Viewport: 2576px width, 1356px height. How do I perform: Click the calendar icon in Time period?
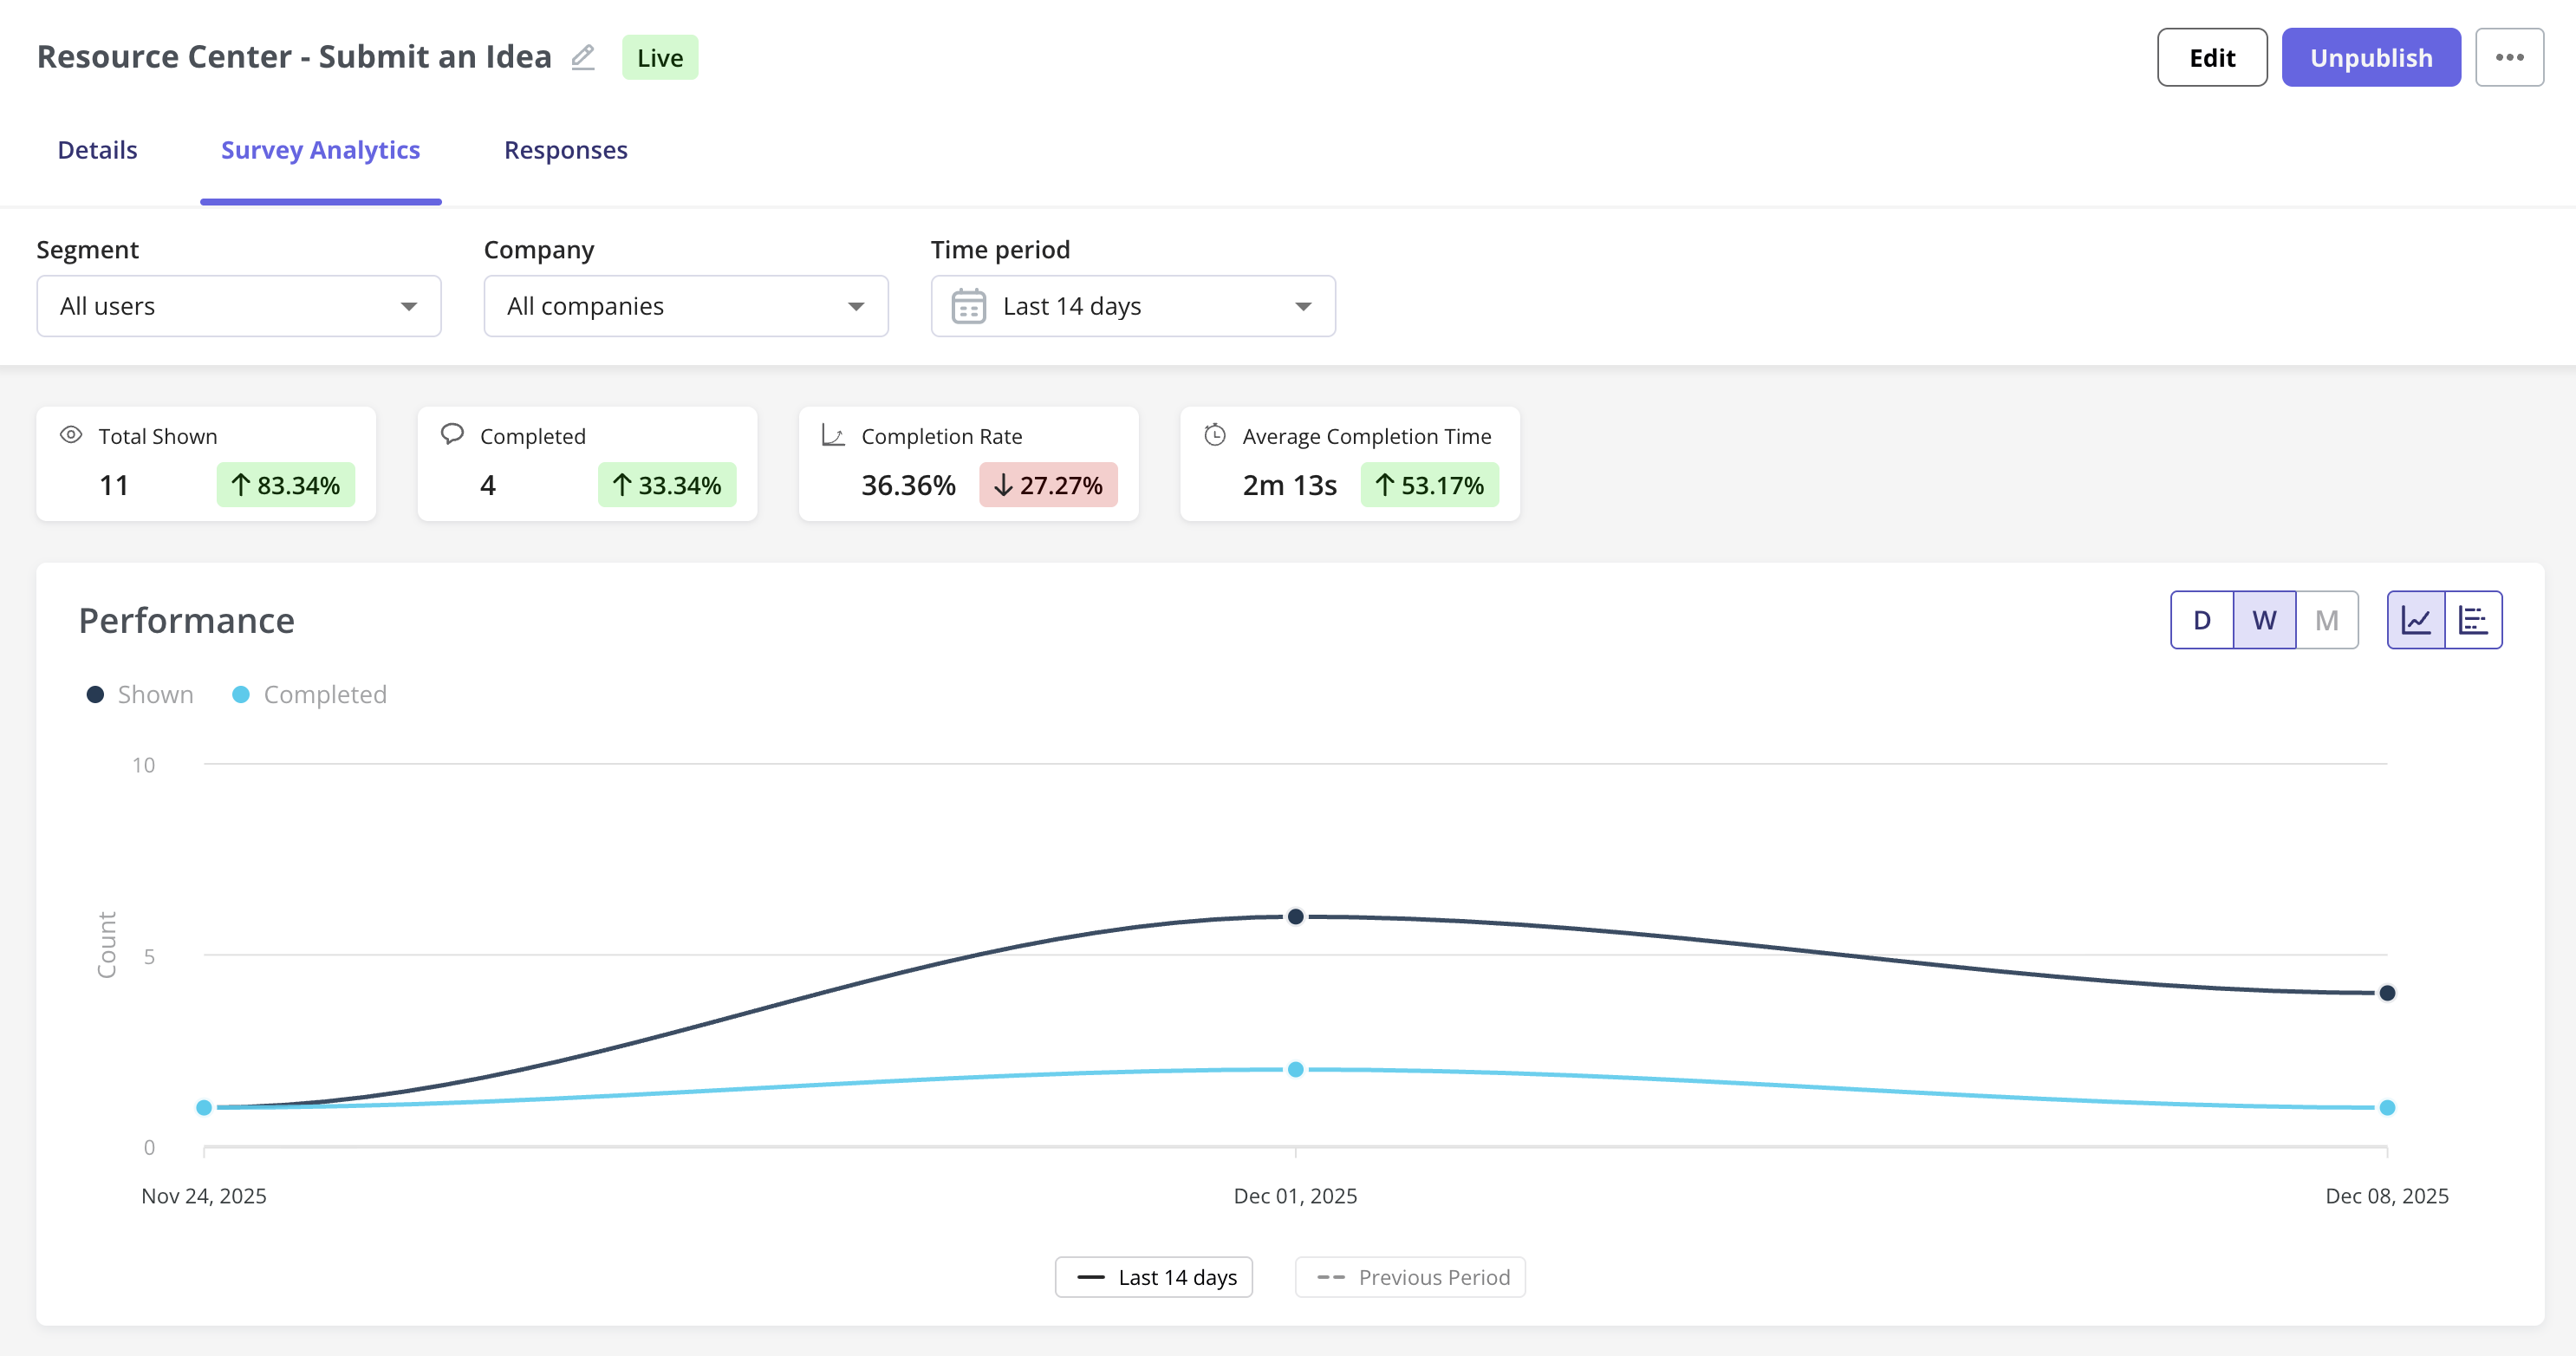(968, 306)
